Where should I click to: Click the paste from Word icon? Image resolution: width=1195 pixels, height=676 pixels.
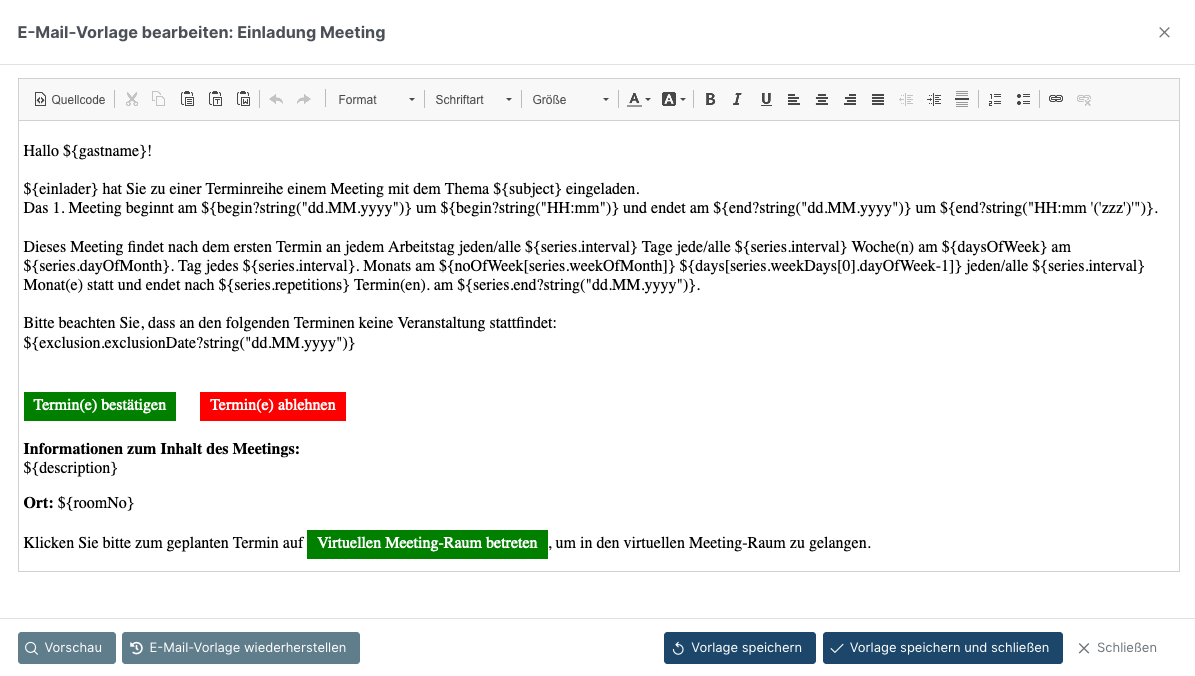click(x=243, y=99)
